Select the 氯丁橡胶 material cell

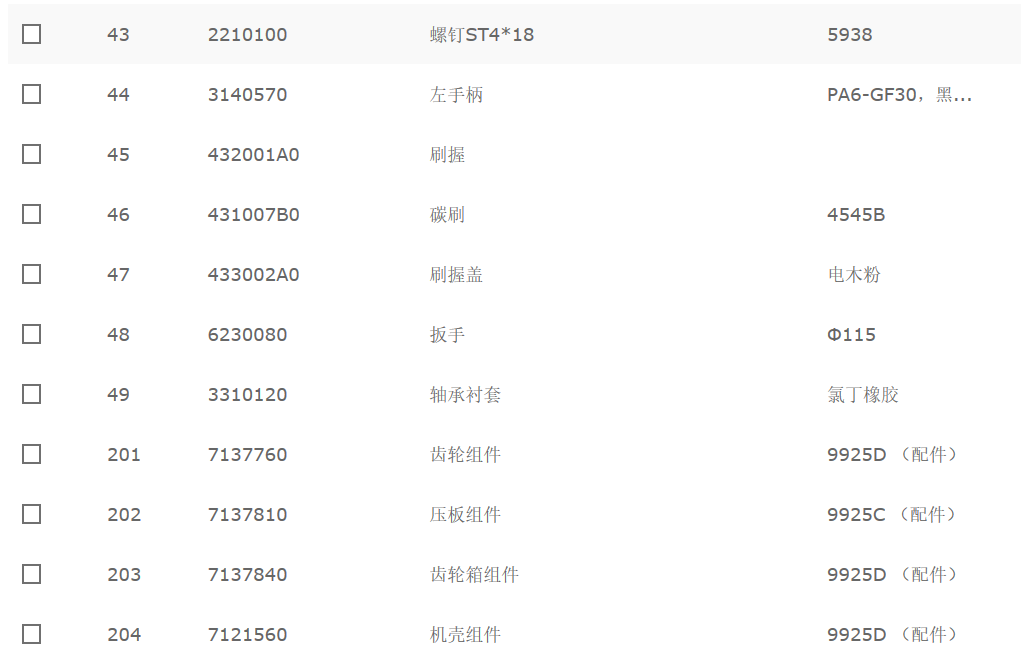pos(863,395)
